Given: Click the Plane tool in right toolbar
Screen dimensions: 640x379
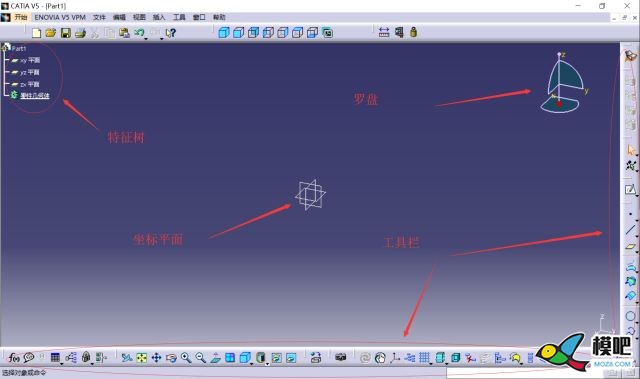Looking at the screenshot, I should [631, 247].
